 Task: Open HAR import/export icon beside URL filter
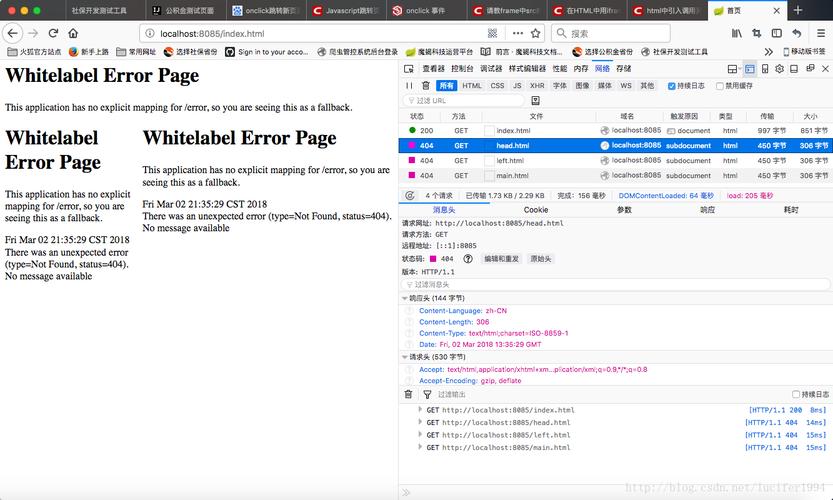(536, 100)
